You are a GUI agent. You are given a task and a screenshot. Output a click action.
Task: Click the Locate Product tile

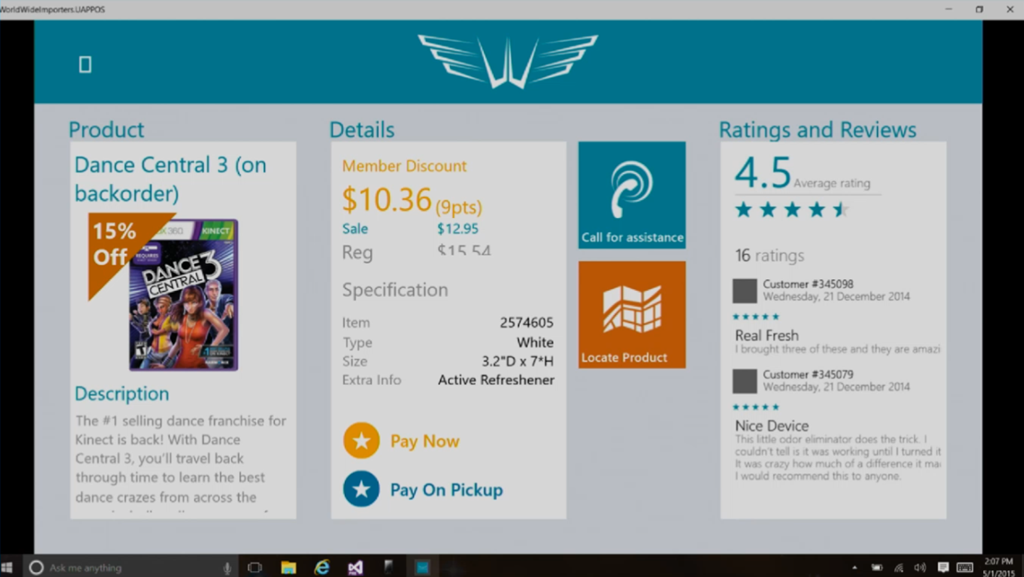[632, 315]
